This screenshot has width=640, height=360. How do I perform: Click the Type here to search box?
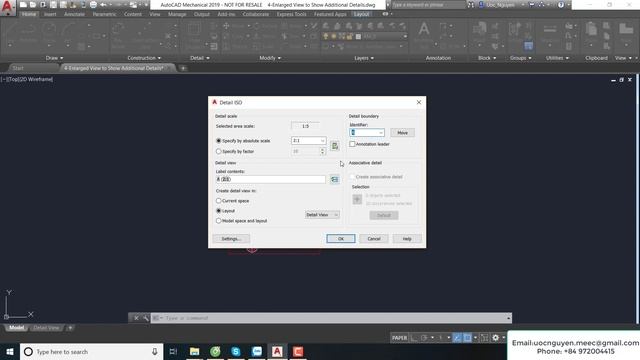tap(91, 351)
